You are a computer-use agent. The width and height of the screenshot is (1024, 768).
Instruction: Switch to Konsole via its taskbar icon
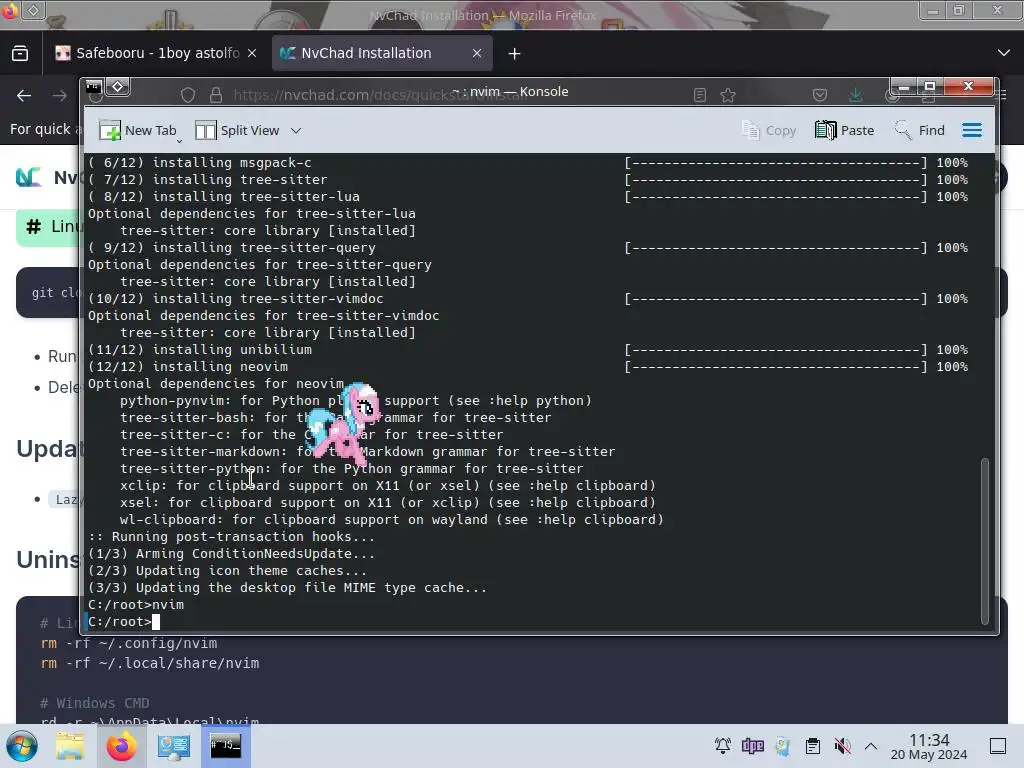[x=225, y=746]
